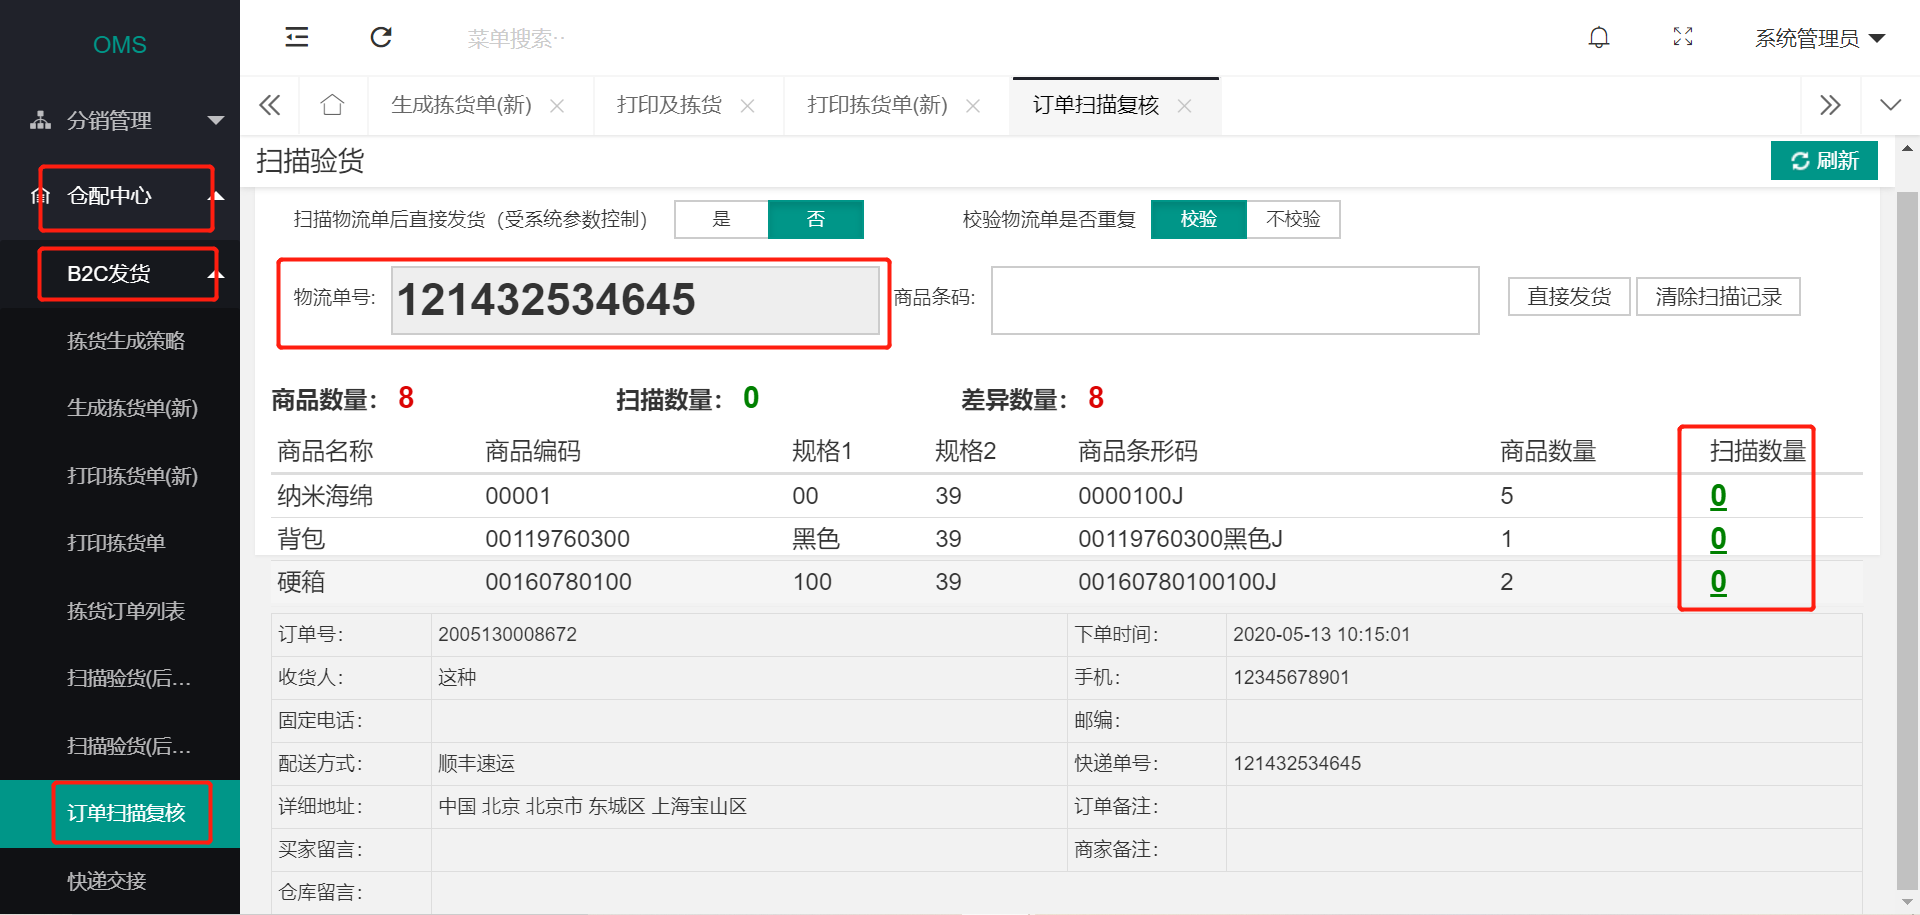Select product code 00119760300 cell

click(557, 539)
